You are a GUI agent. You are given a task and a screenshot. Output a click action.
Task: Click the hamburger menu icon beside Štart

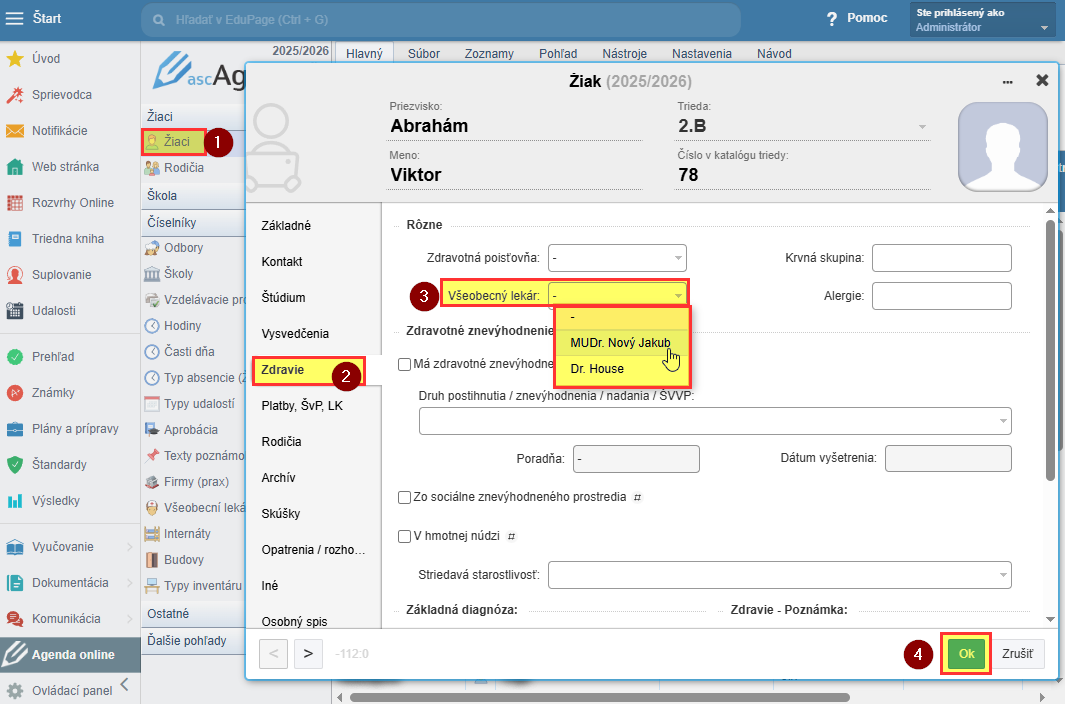(x=15, y=19)
